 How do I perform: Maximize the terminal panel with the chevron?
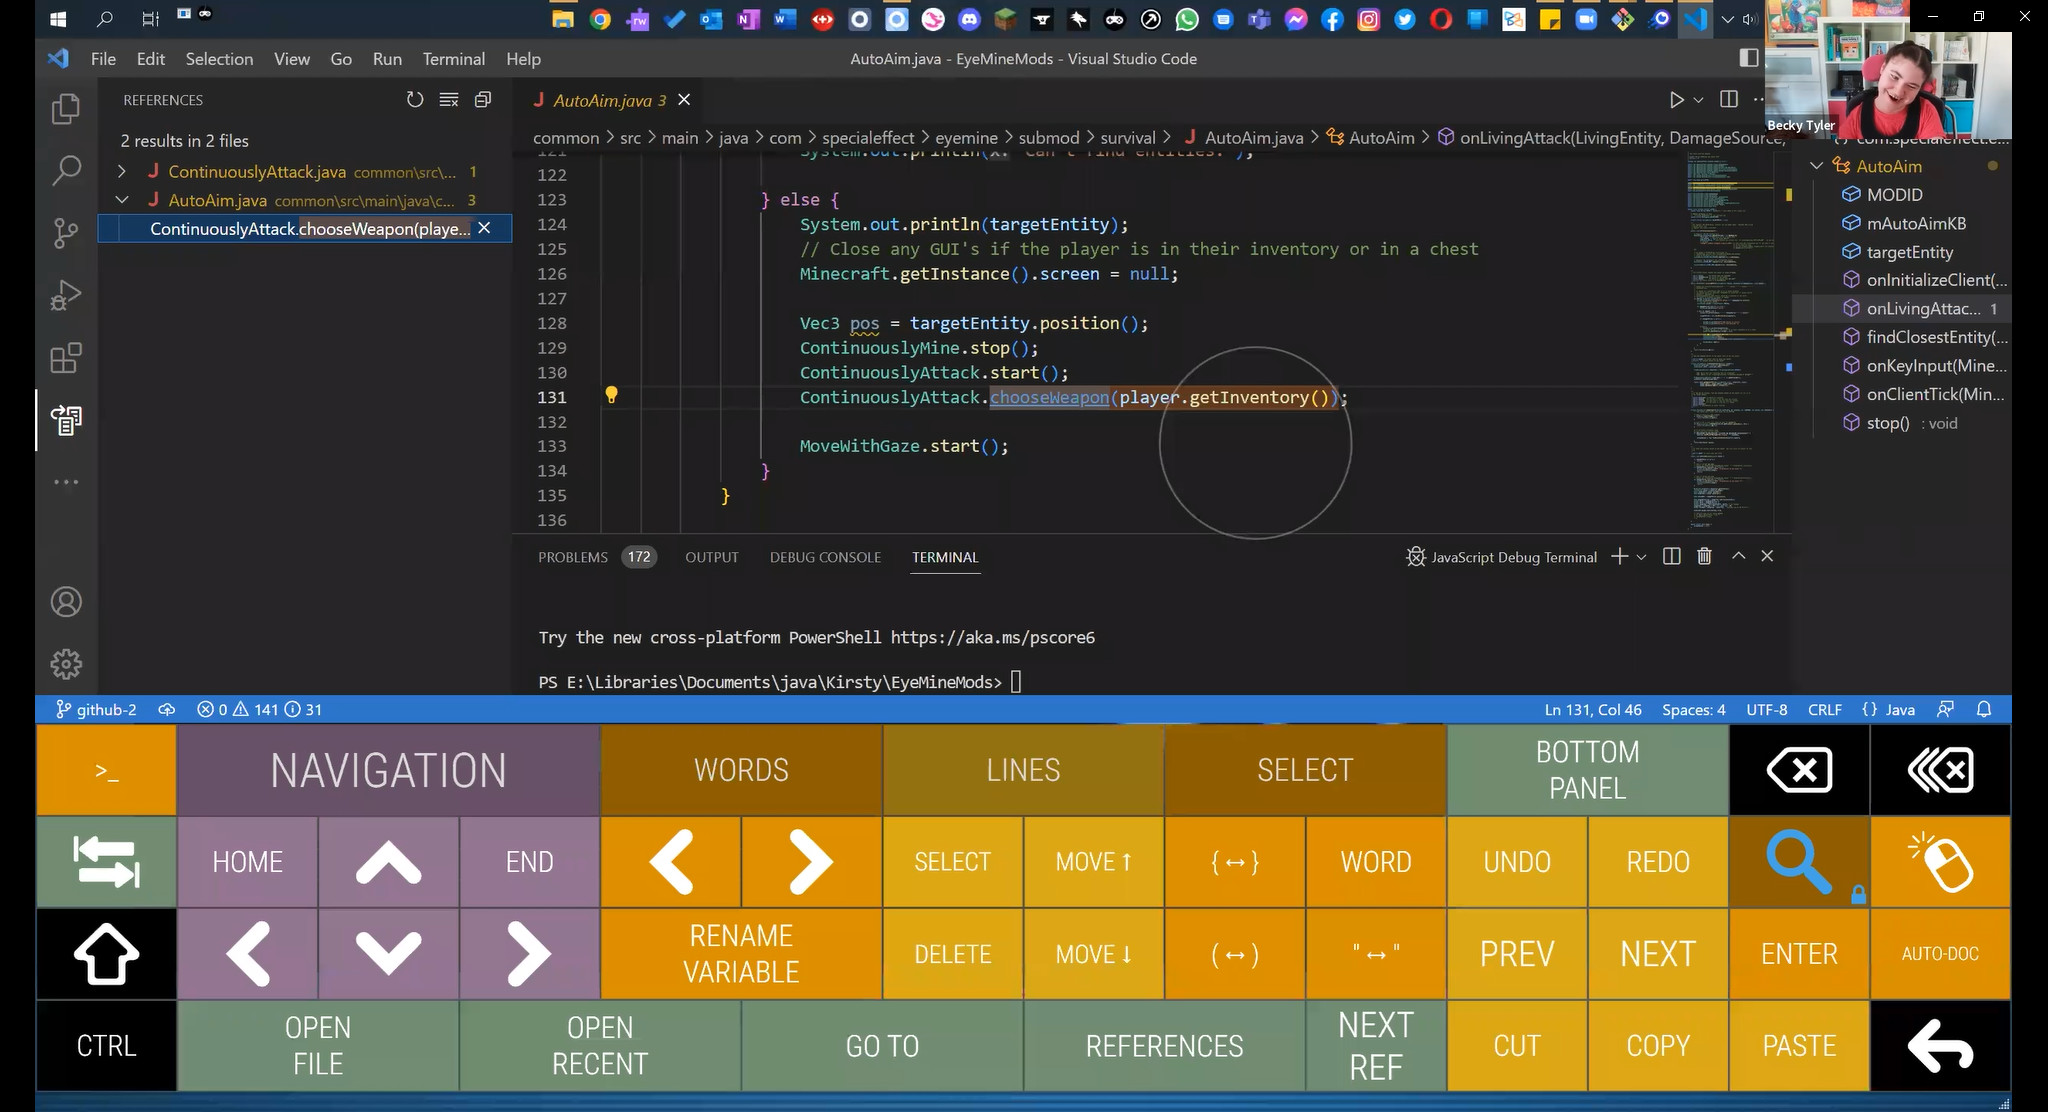[1738, 556]
